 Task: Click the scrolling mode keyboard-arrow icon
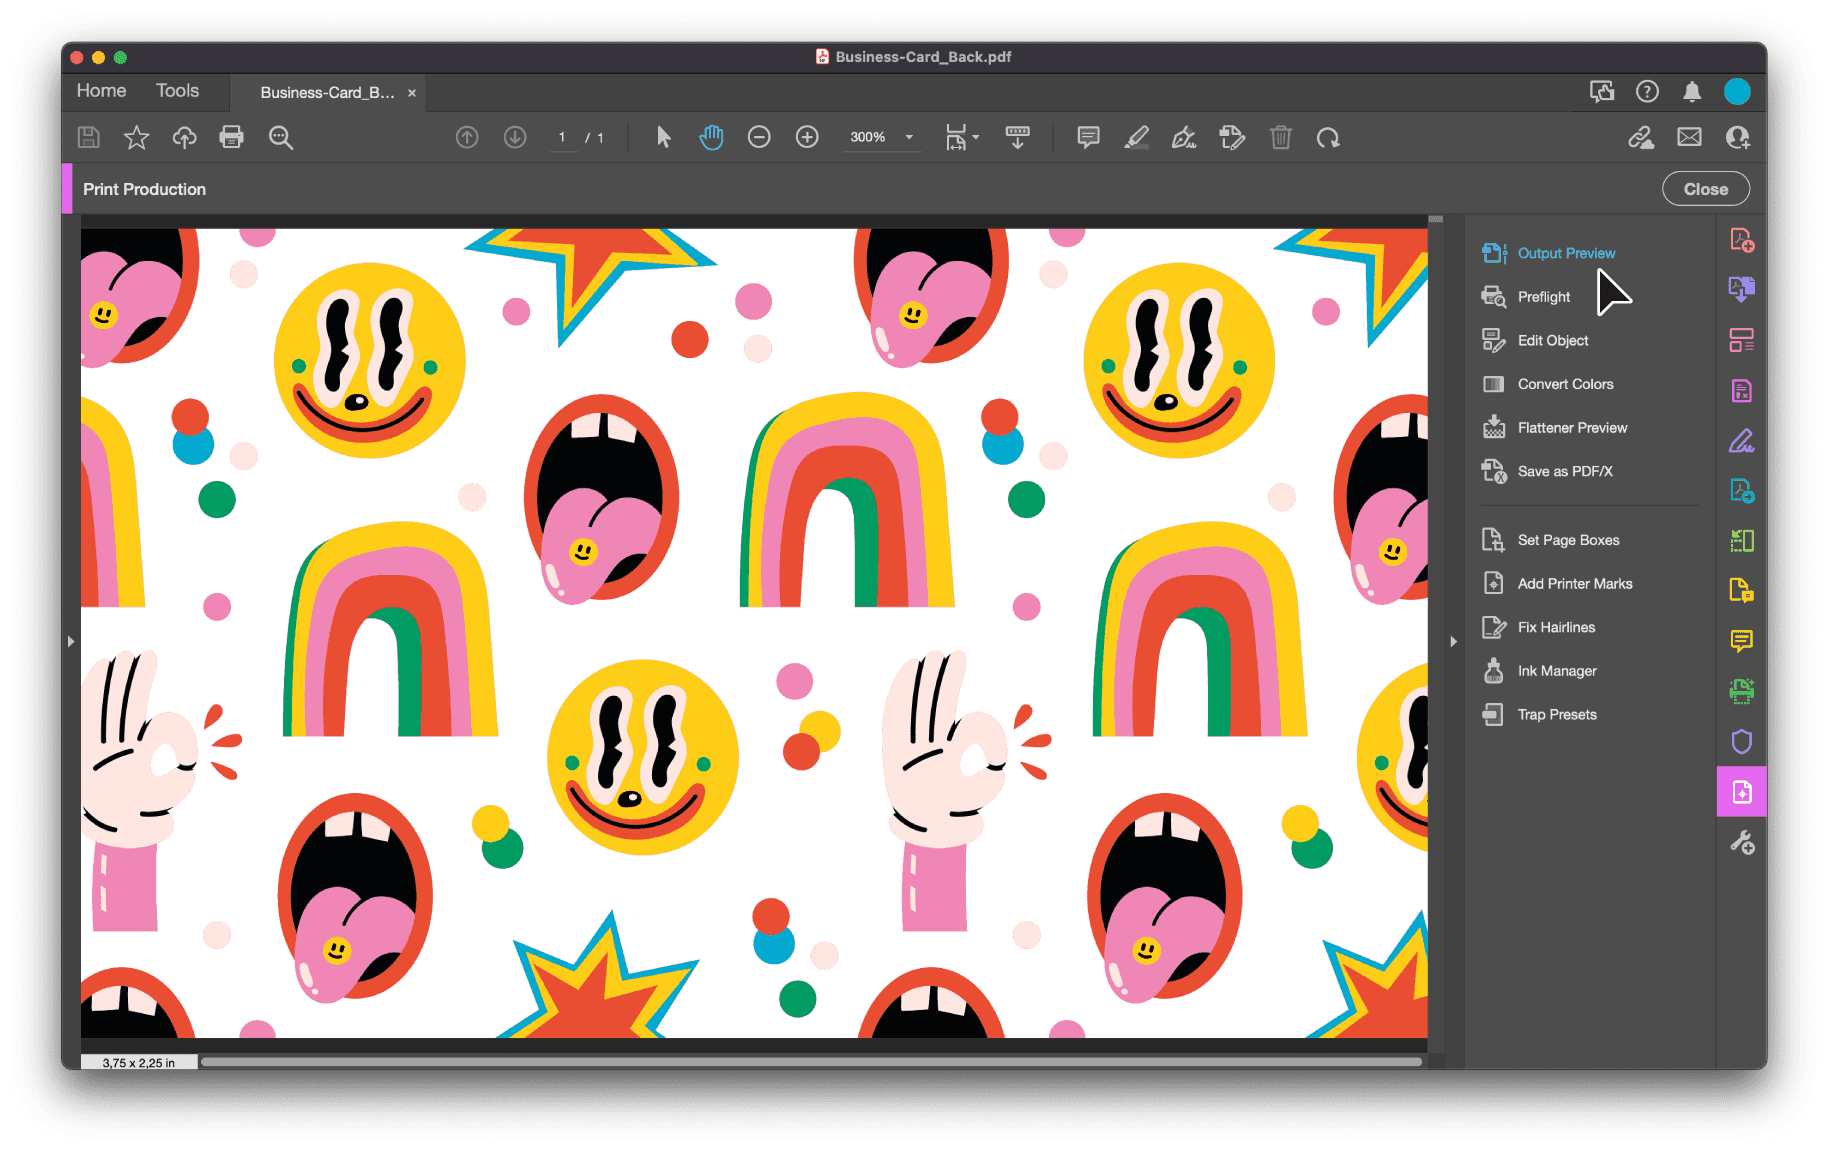coord(1018,137)
